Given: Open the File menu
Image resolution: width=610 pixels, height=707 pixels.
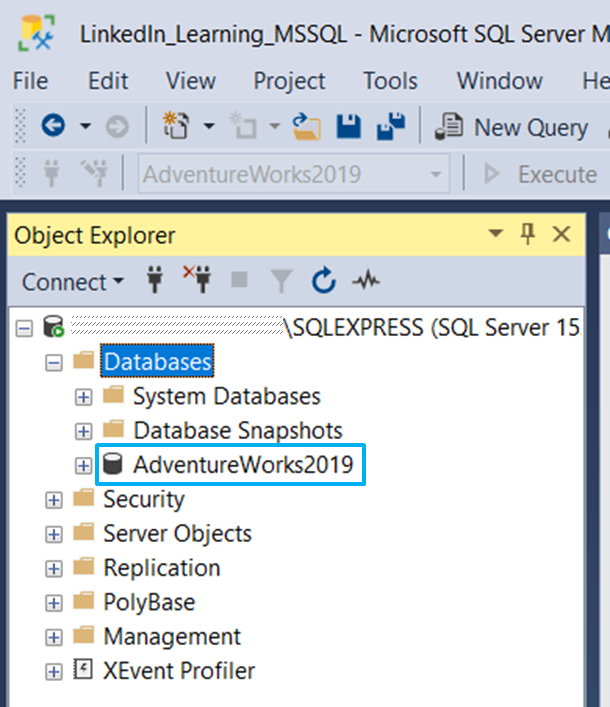Looking at the screenshot, I should [30, 81].
